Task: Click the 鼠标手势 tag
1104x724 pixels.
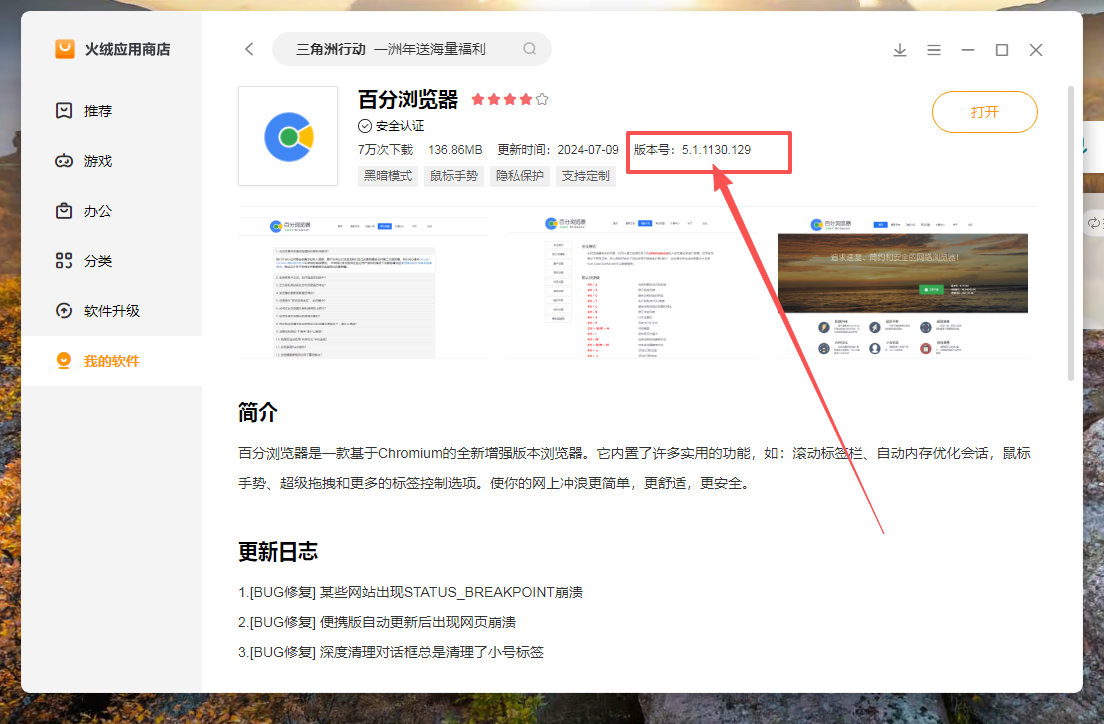Action: [454, 176]
